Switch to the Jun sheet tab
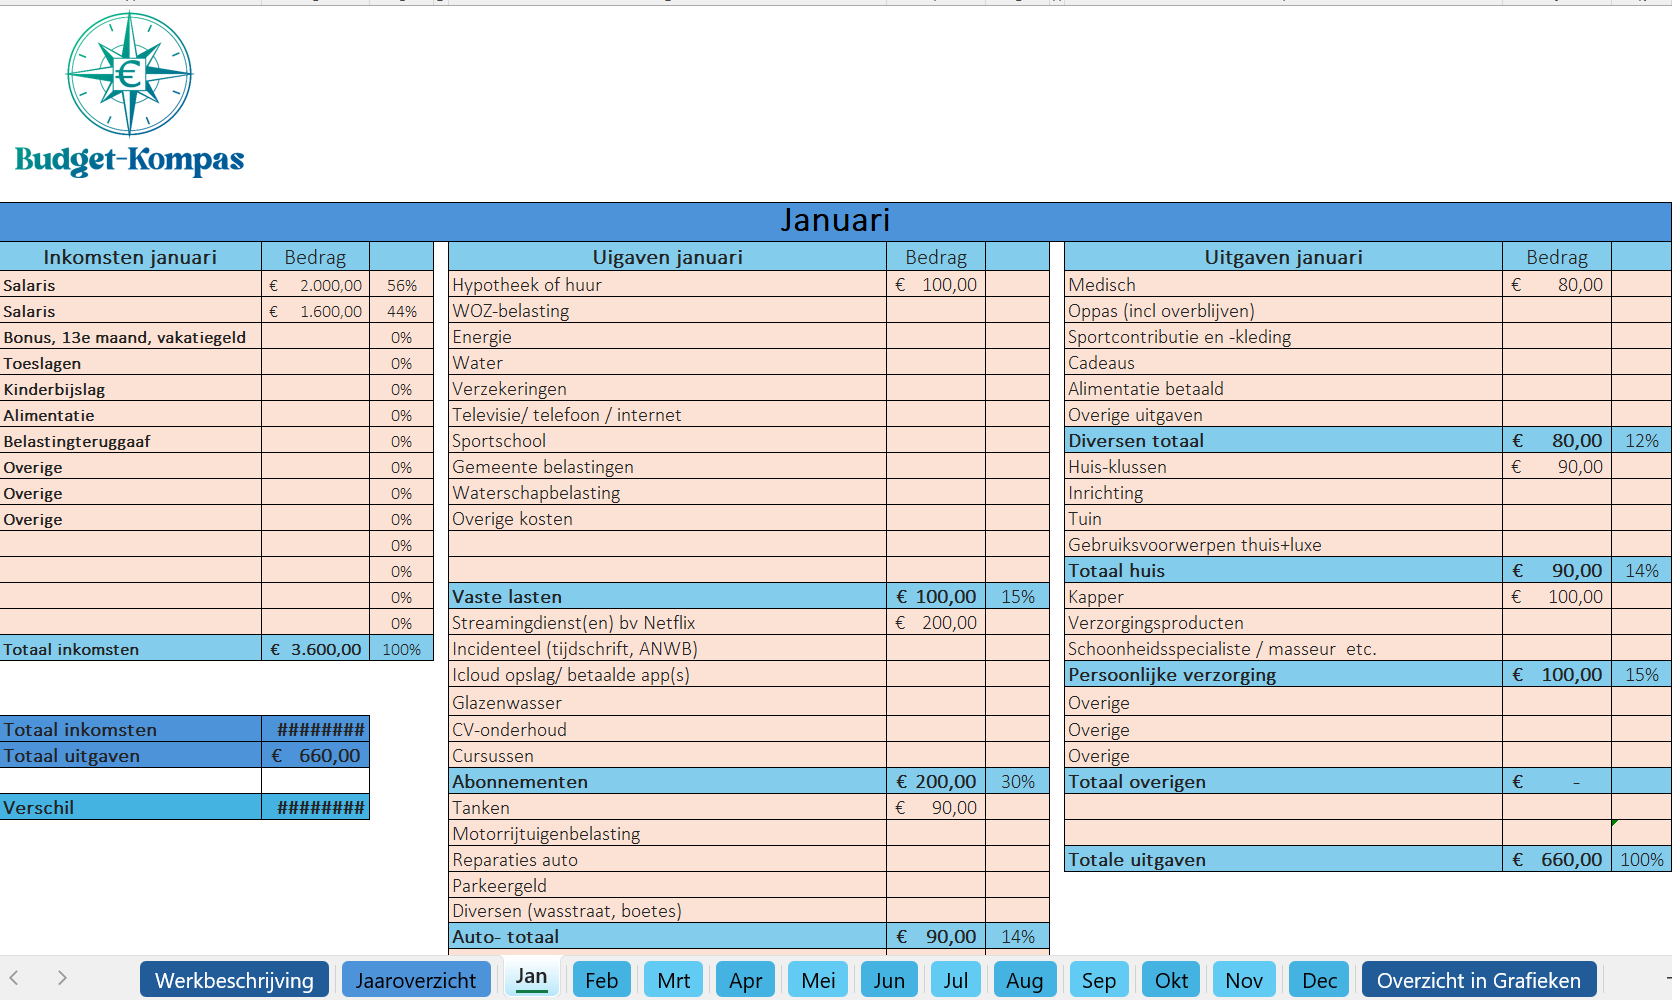The height and width of the screenshot is (1000, 1672). click(x=888, y=980)
